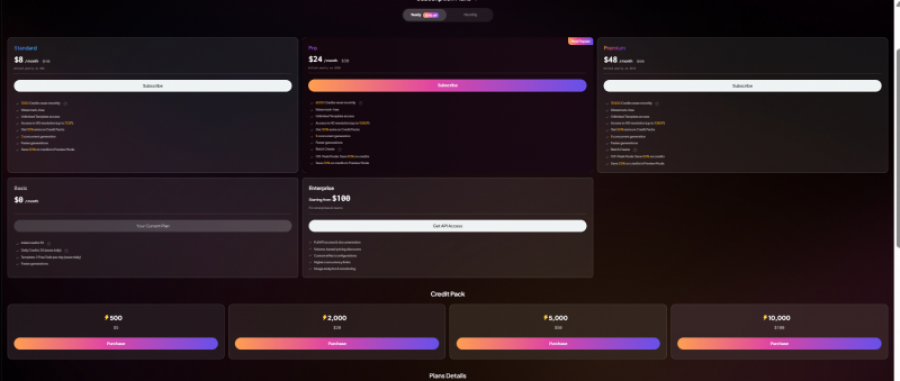Subscribe to the Pro $24 plan
This screenshot has width=900, height=381.
(x=447, y=85)
